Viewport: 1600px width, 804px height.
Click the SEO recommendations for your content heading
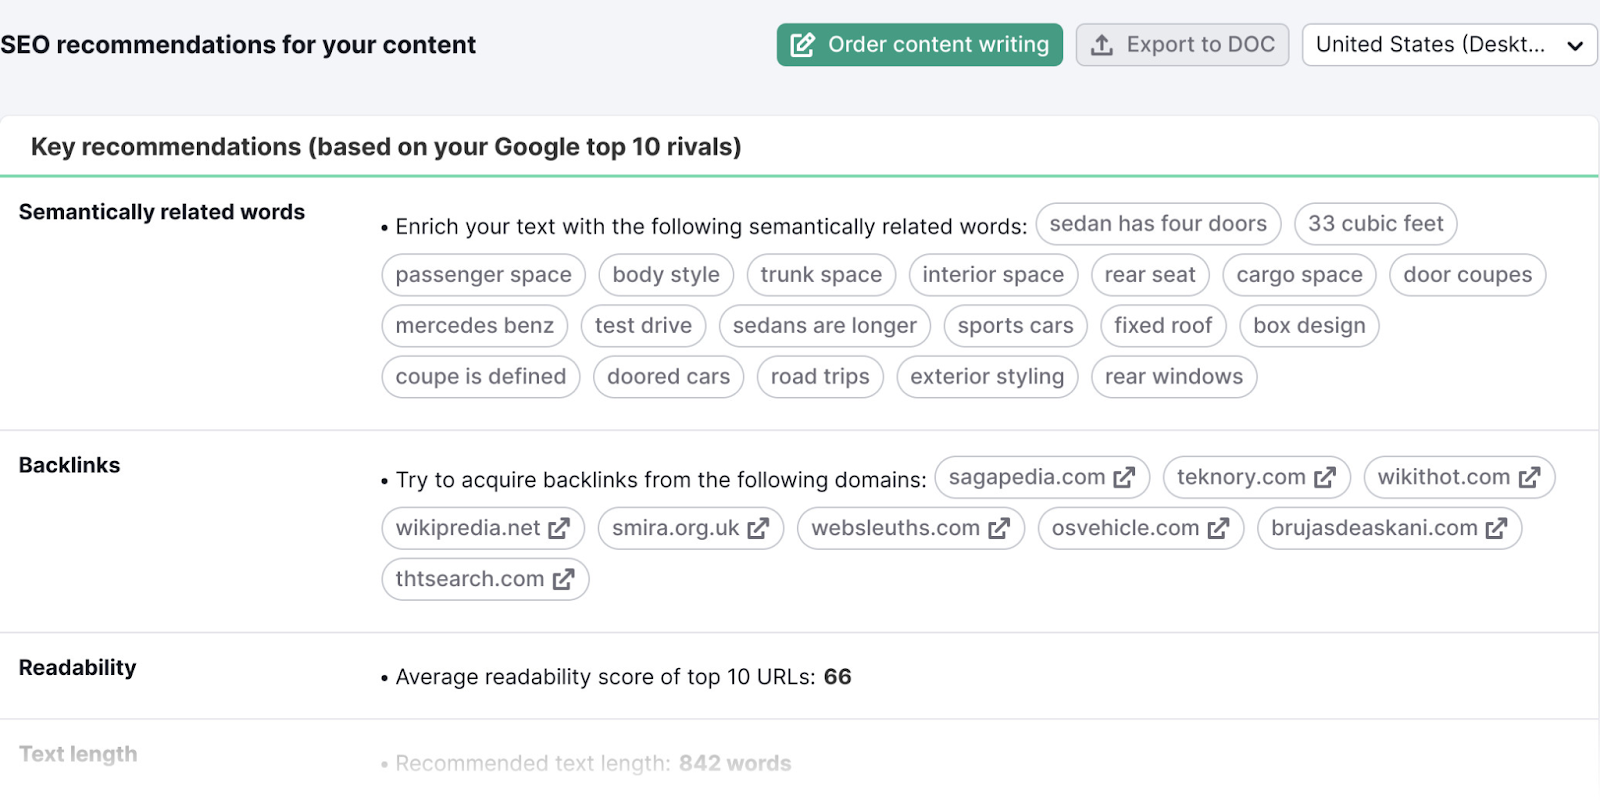coord(238,45)
